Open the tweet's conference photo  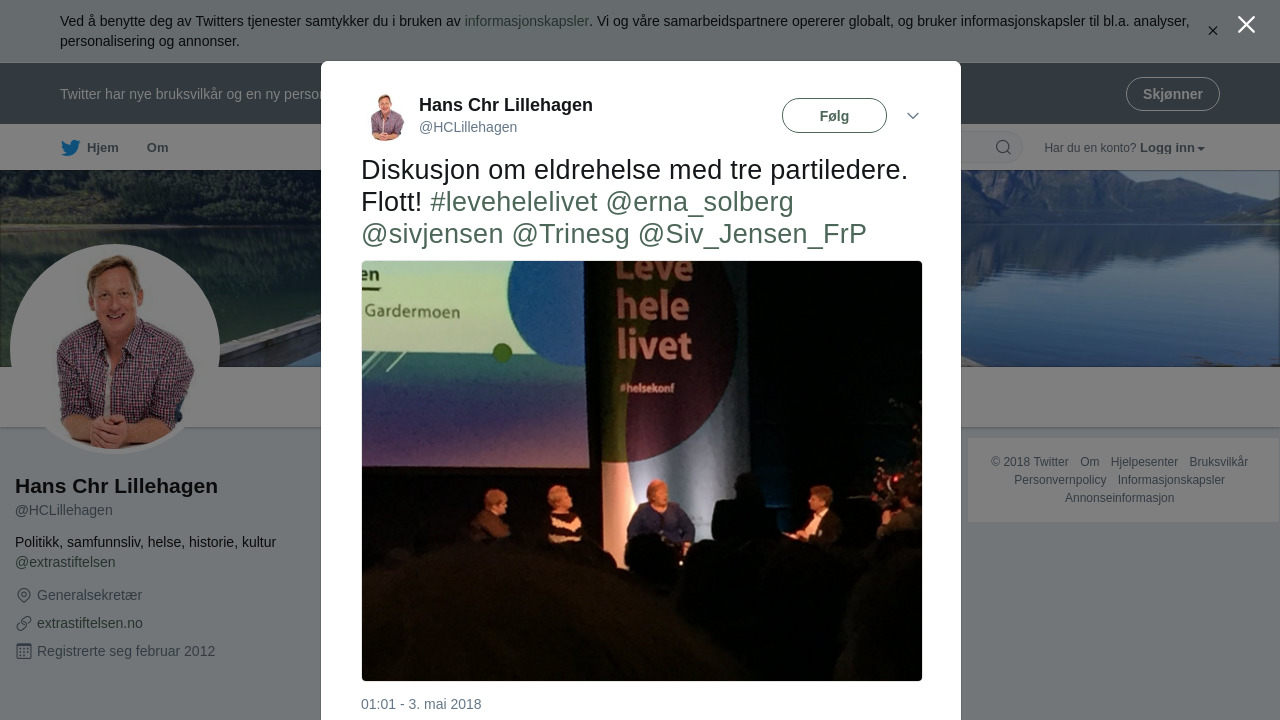click(x=642, y=471)
